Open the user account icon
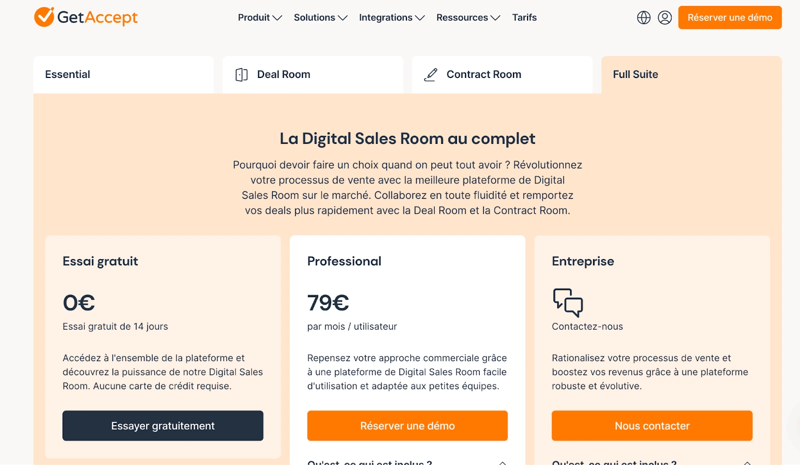 664,17
